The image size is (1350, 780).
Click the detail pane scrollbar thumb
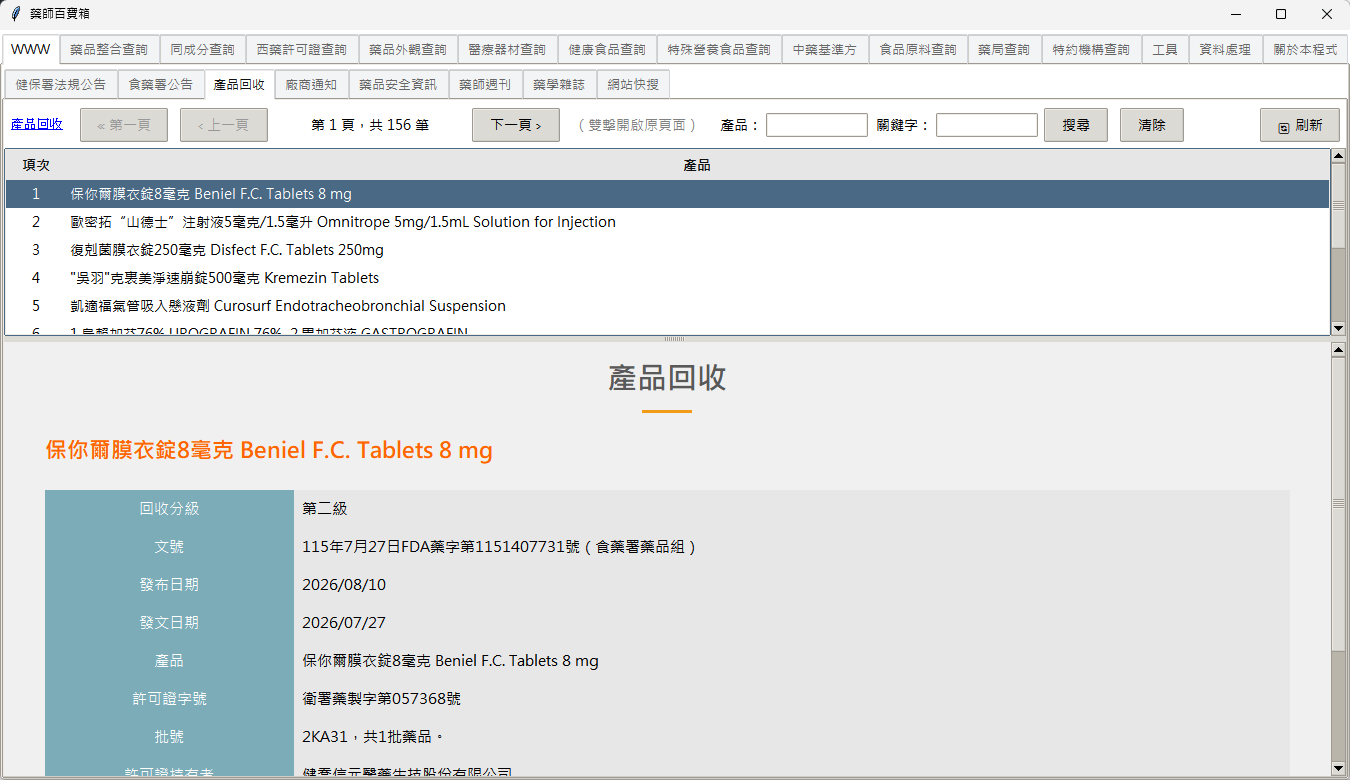pyautogui.click(x=1338, y=503)
